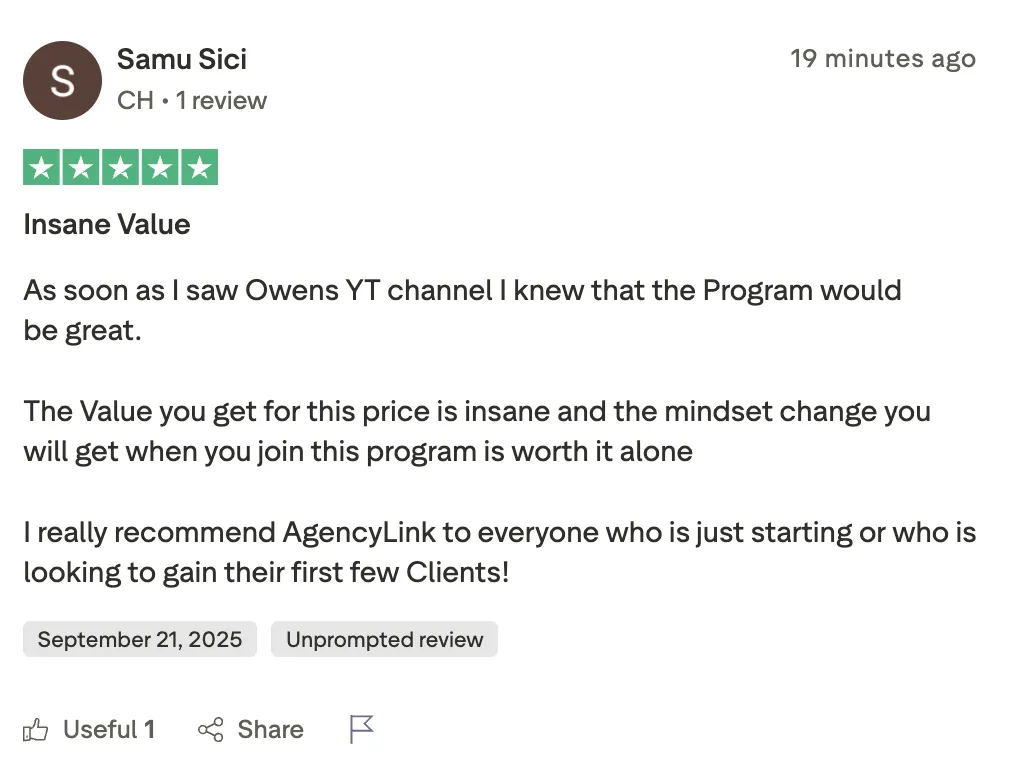The image size is (1010, 766).
Task: Click the second green rating star
Action: tap(81, 168)
